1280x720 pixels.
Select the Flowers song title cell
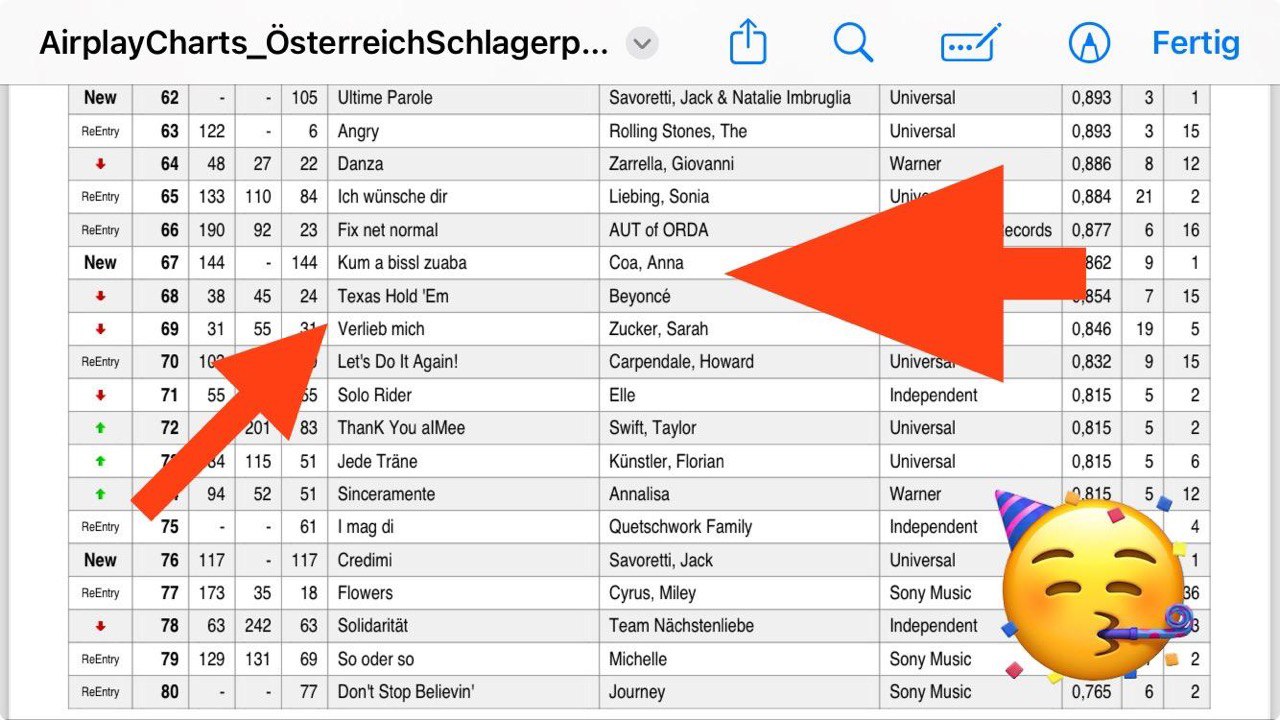(x=463, y=593)
